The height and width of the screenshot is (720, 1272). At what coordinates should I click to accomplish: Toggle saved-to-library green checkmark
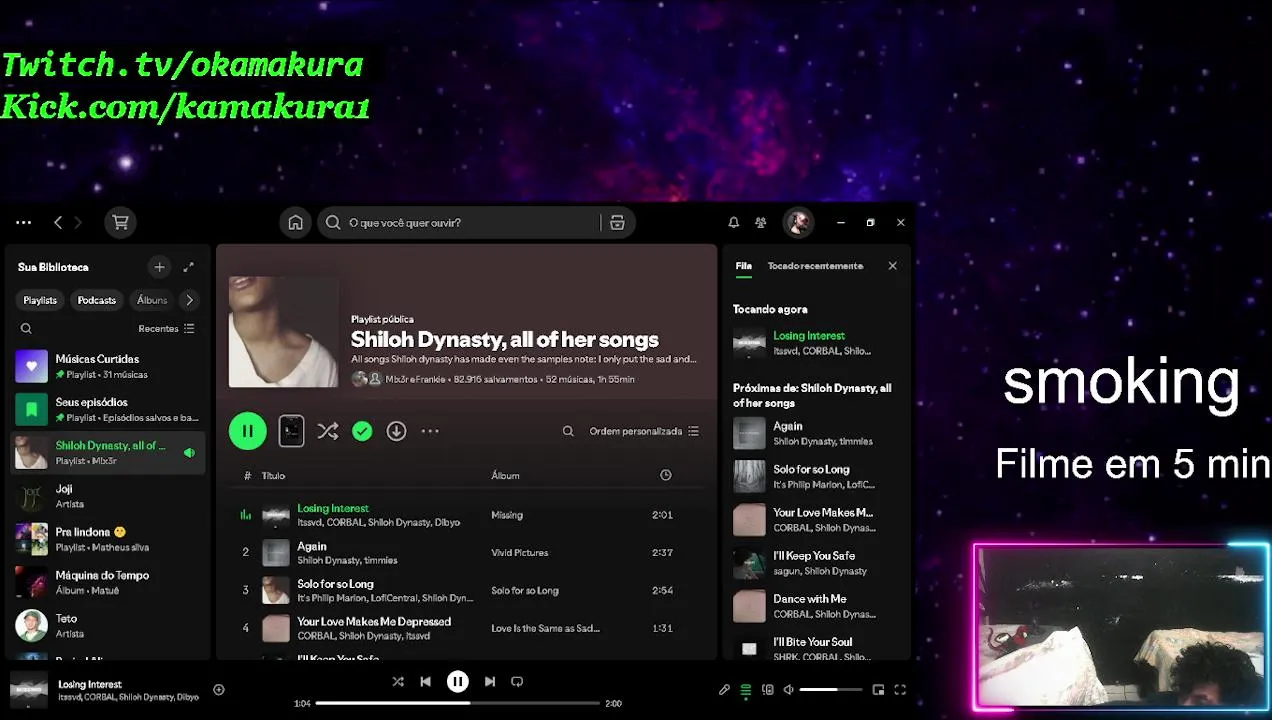pyautogui.click(x=362, y=431)
